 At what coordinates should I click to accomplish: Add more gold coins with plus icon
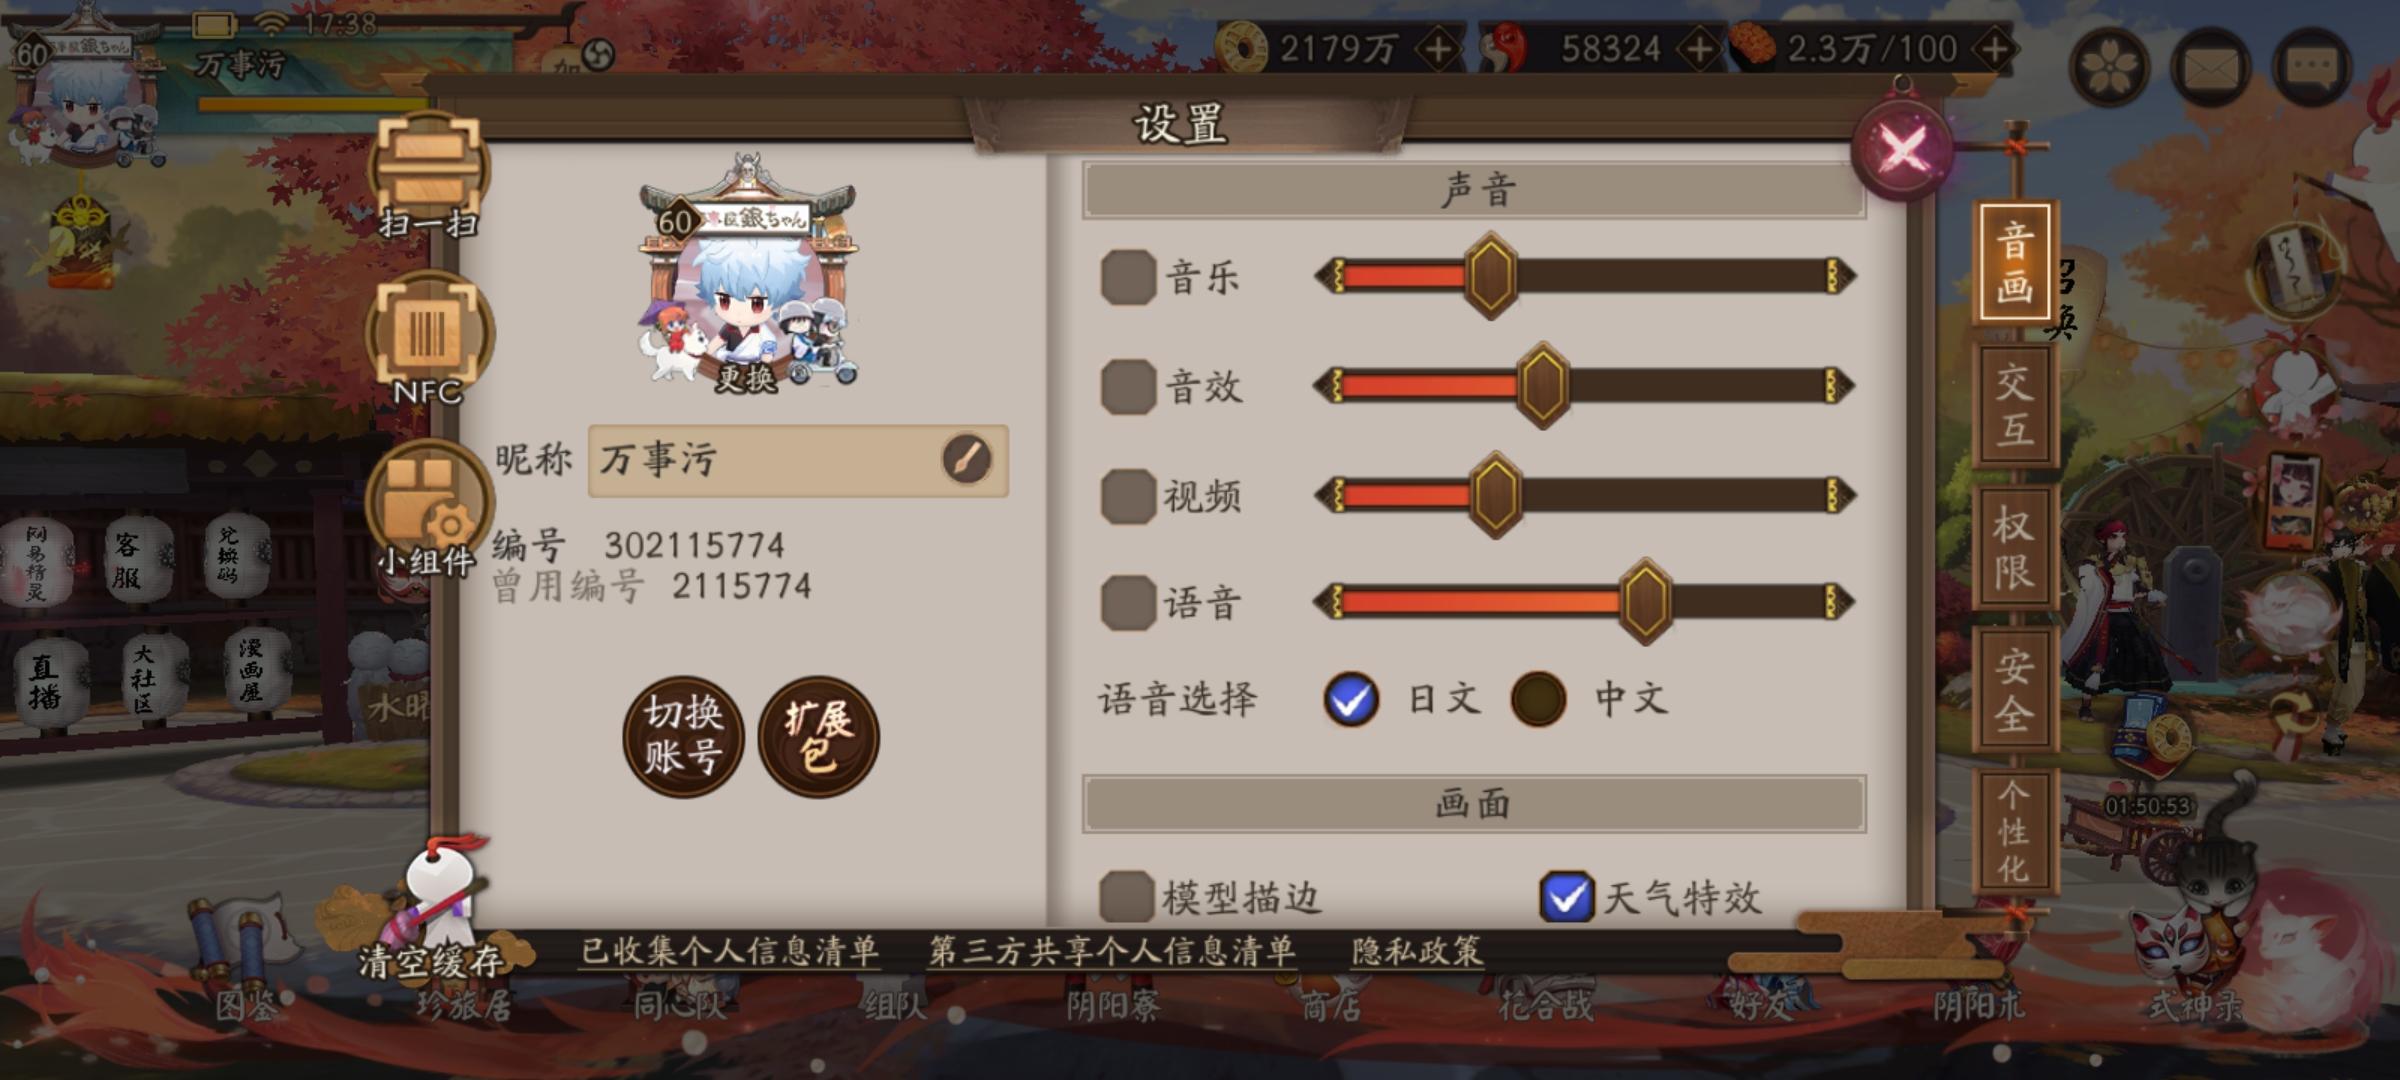[x=1437, y=49]
